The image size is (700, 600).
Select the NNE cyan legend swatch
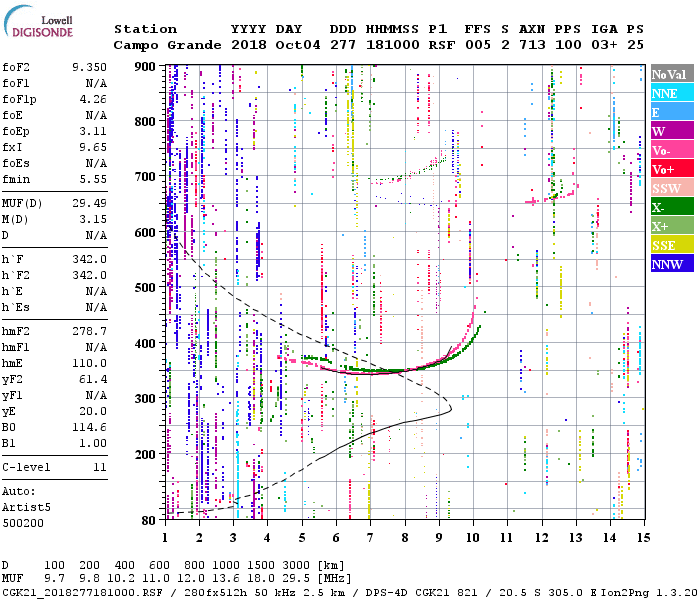tap(672, 93)
